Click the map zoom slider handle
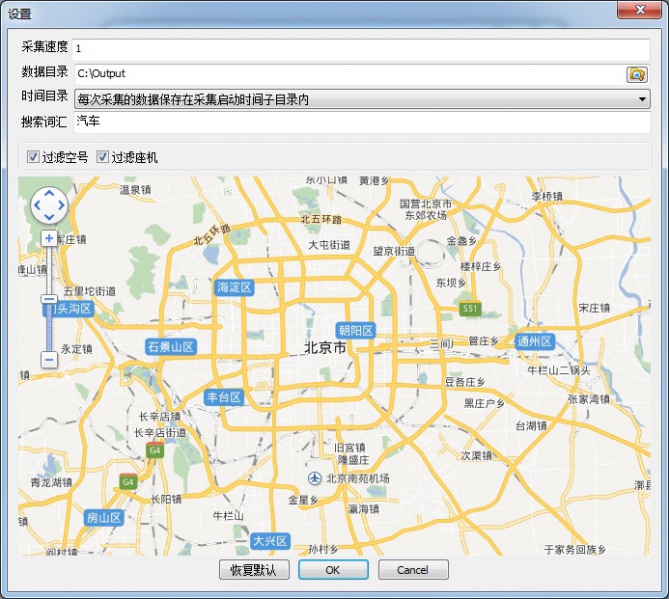Viewport: 669px width, 599px height. click(49, 299)
